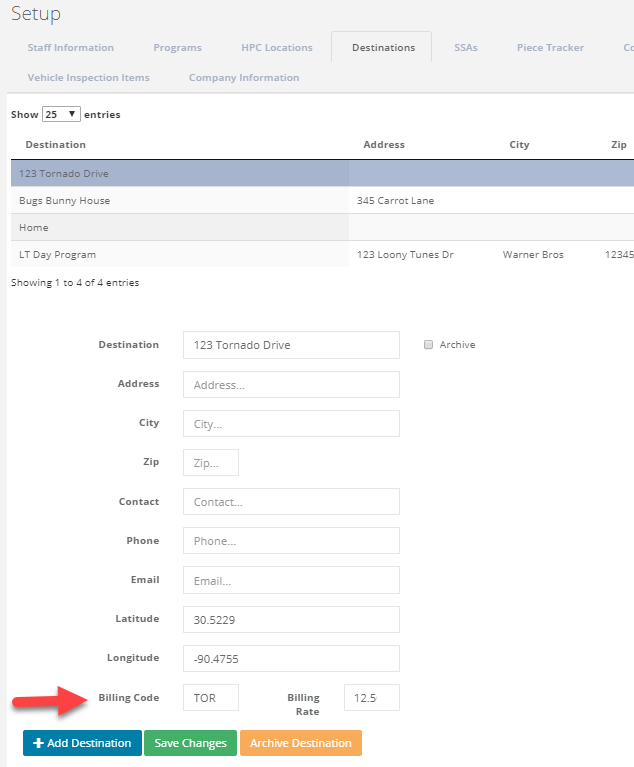
Task: Select the Vehicle Inspection Items tab
Action: pos(88,78)
